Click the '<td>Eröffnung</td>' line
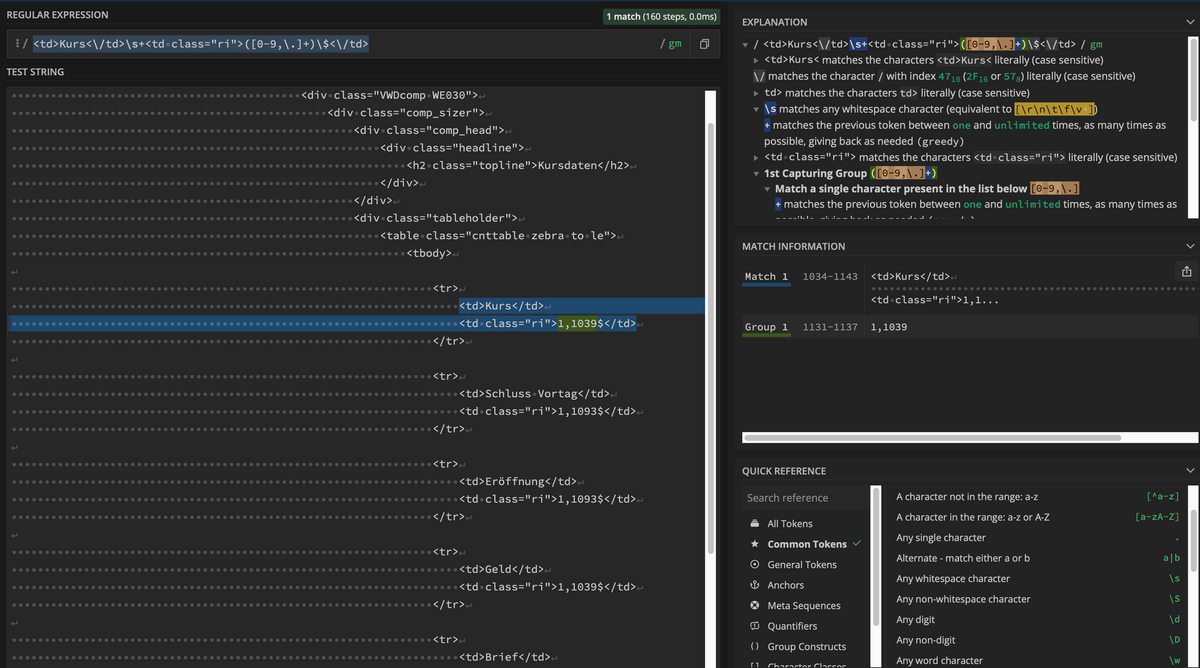Screen dimensions: 1200x668 [x=518, y=481]
